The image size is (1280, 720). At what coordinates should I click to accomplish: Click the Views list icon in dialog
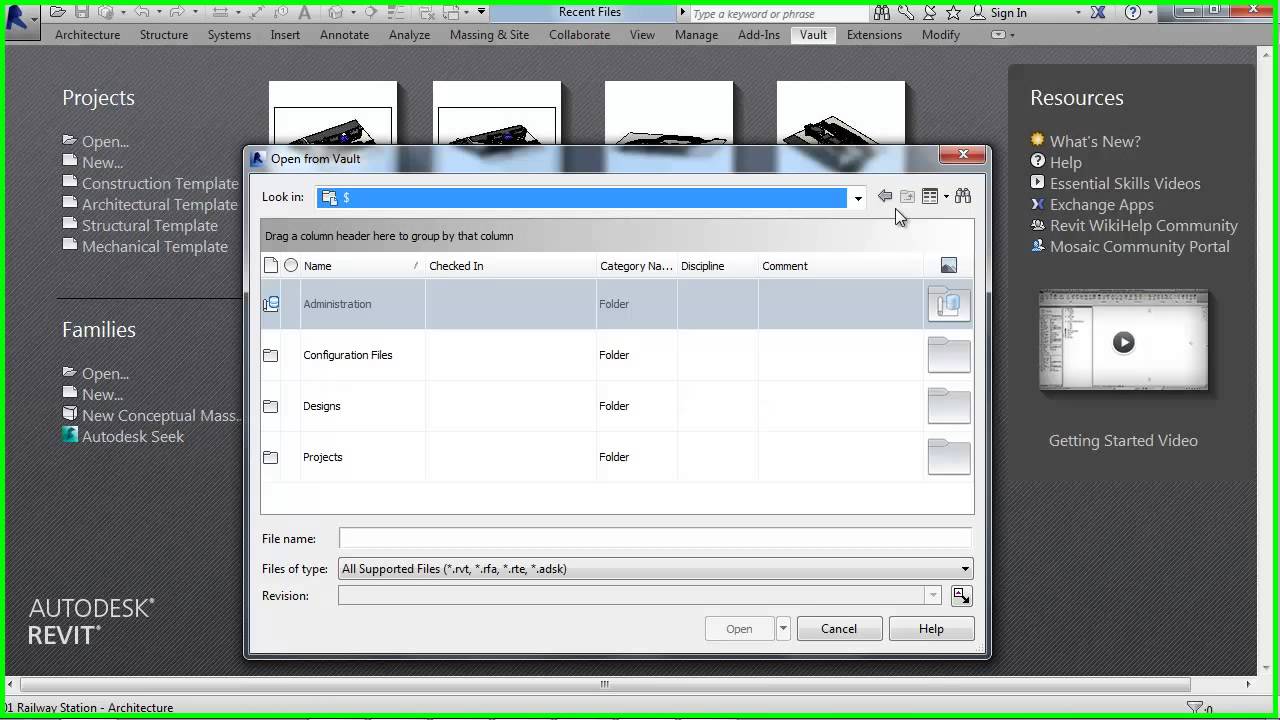[x=930, y=197]
